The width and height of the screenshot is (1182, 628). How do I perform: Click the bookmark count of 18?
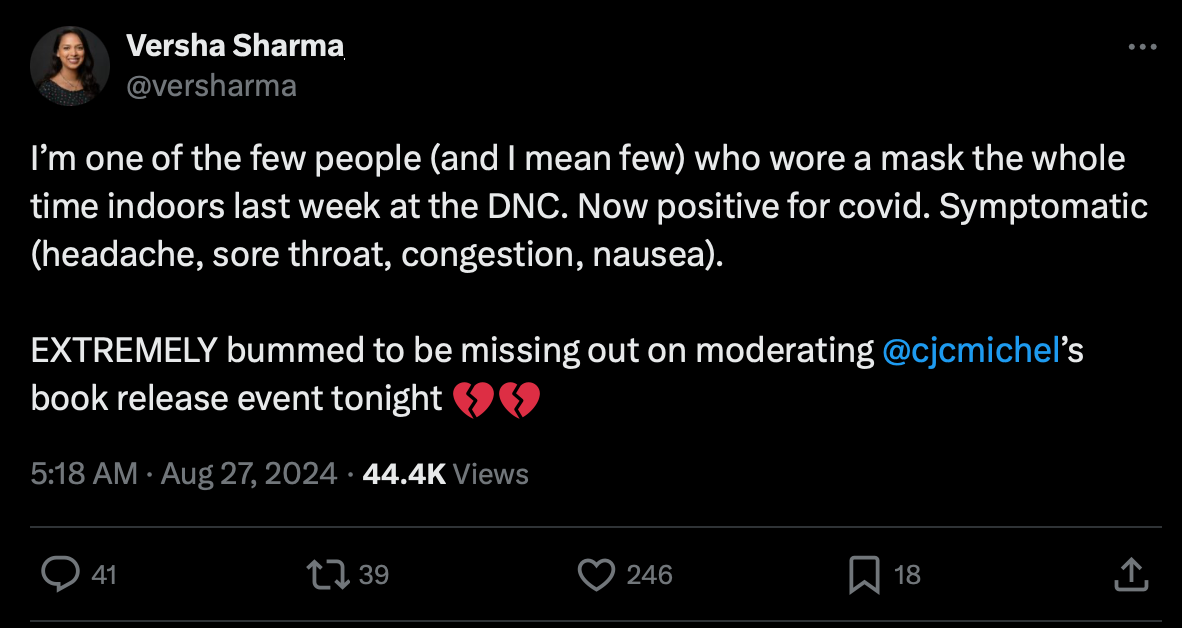[907, 575]
